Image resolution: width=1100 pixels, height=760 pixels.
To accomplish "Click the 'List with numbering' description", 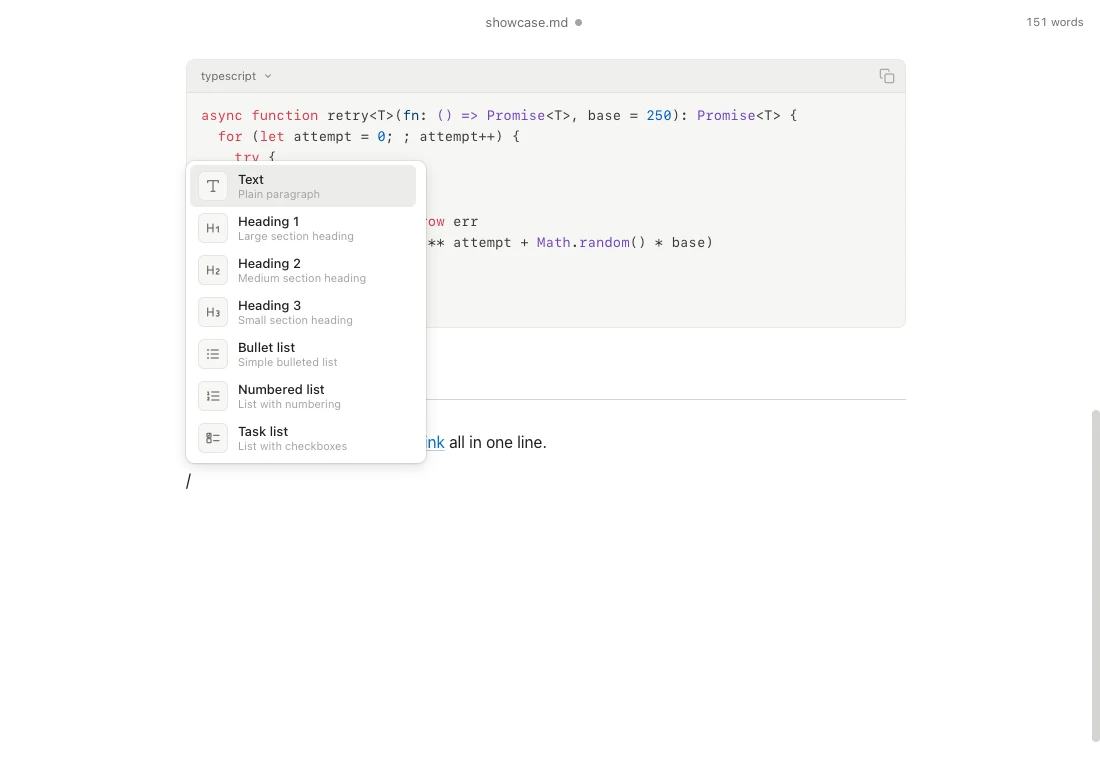I will [289, 405].
